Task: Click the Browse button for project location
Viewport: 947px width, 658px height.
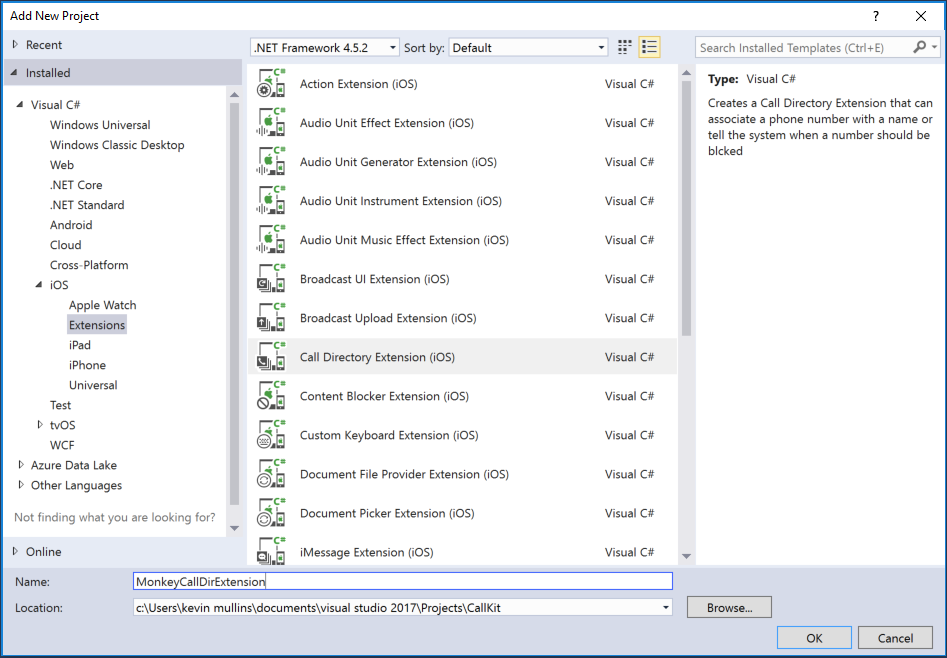Action: [728, 607]
